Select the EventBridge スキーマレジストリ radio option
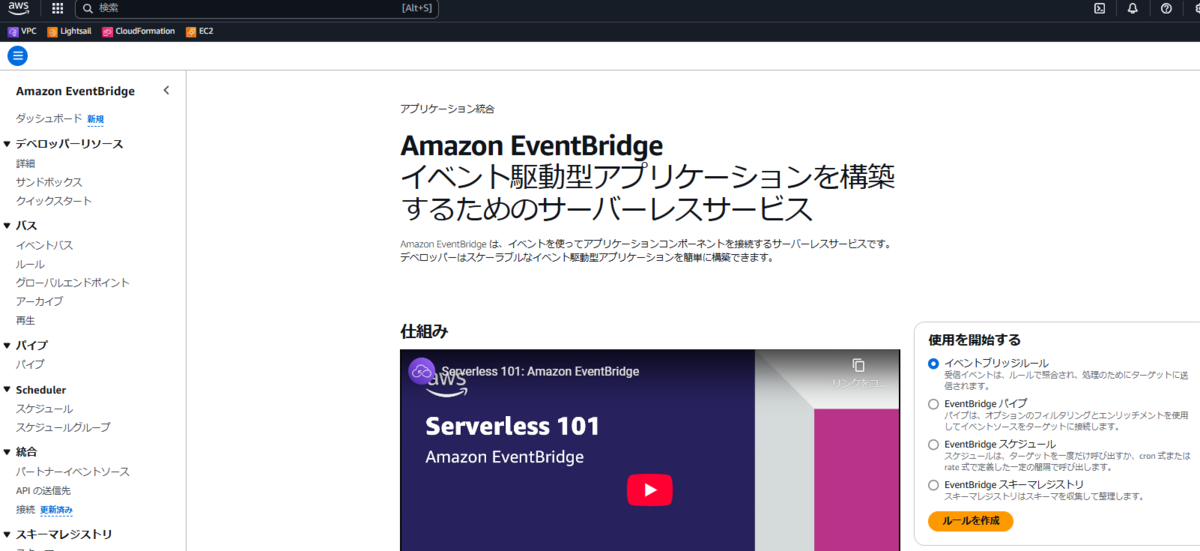Image resolution: width=1200 pixels, height=551 pixels. click(x=933, y=485)
